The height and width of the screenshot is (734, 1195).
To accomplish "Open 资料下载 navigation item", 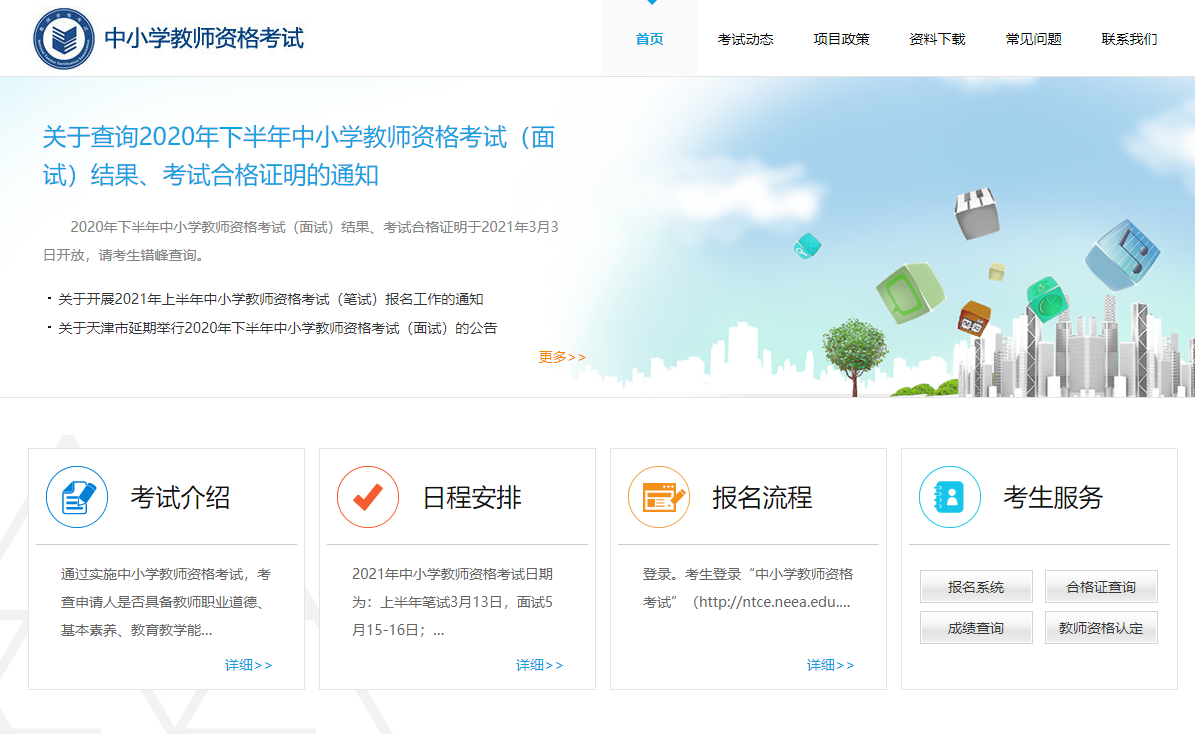I will pos(937,39).
